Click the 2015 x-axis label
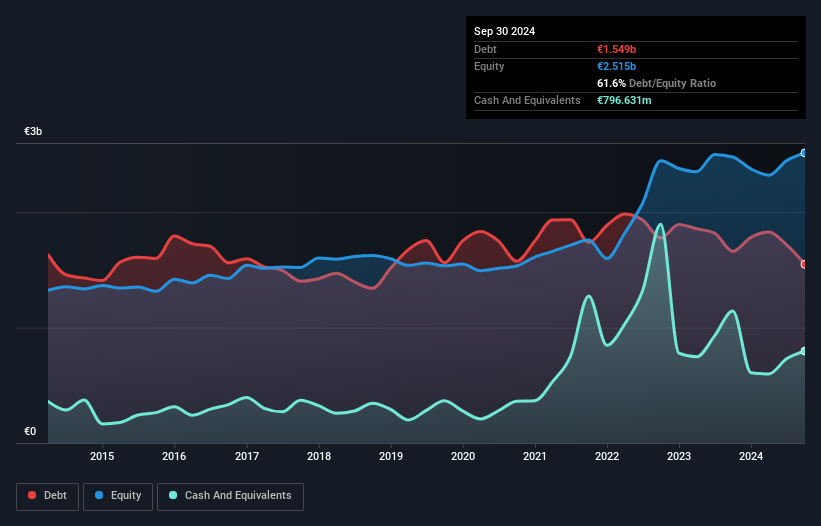 (102, 456)
